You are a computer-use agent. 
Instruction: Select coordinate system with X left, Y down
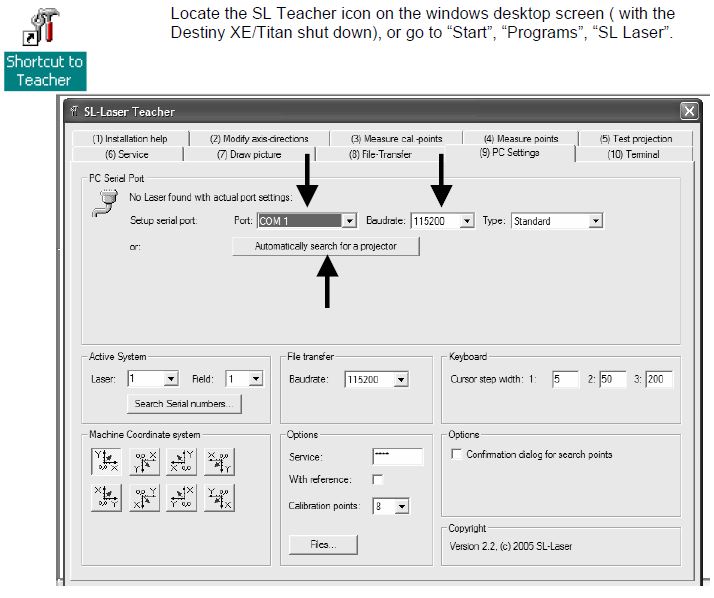[219, 461]
